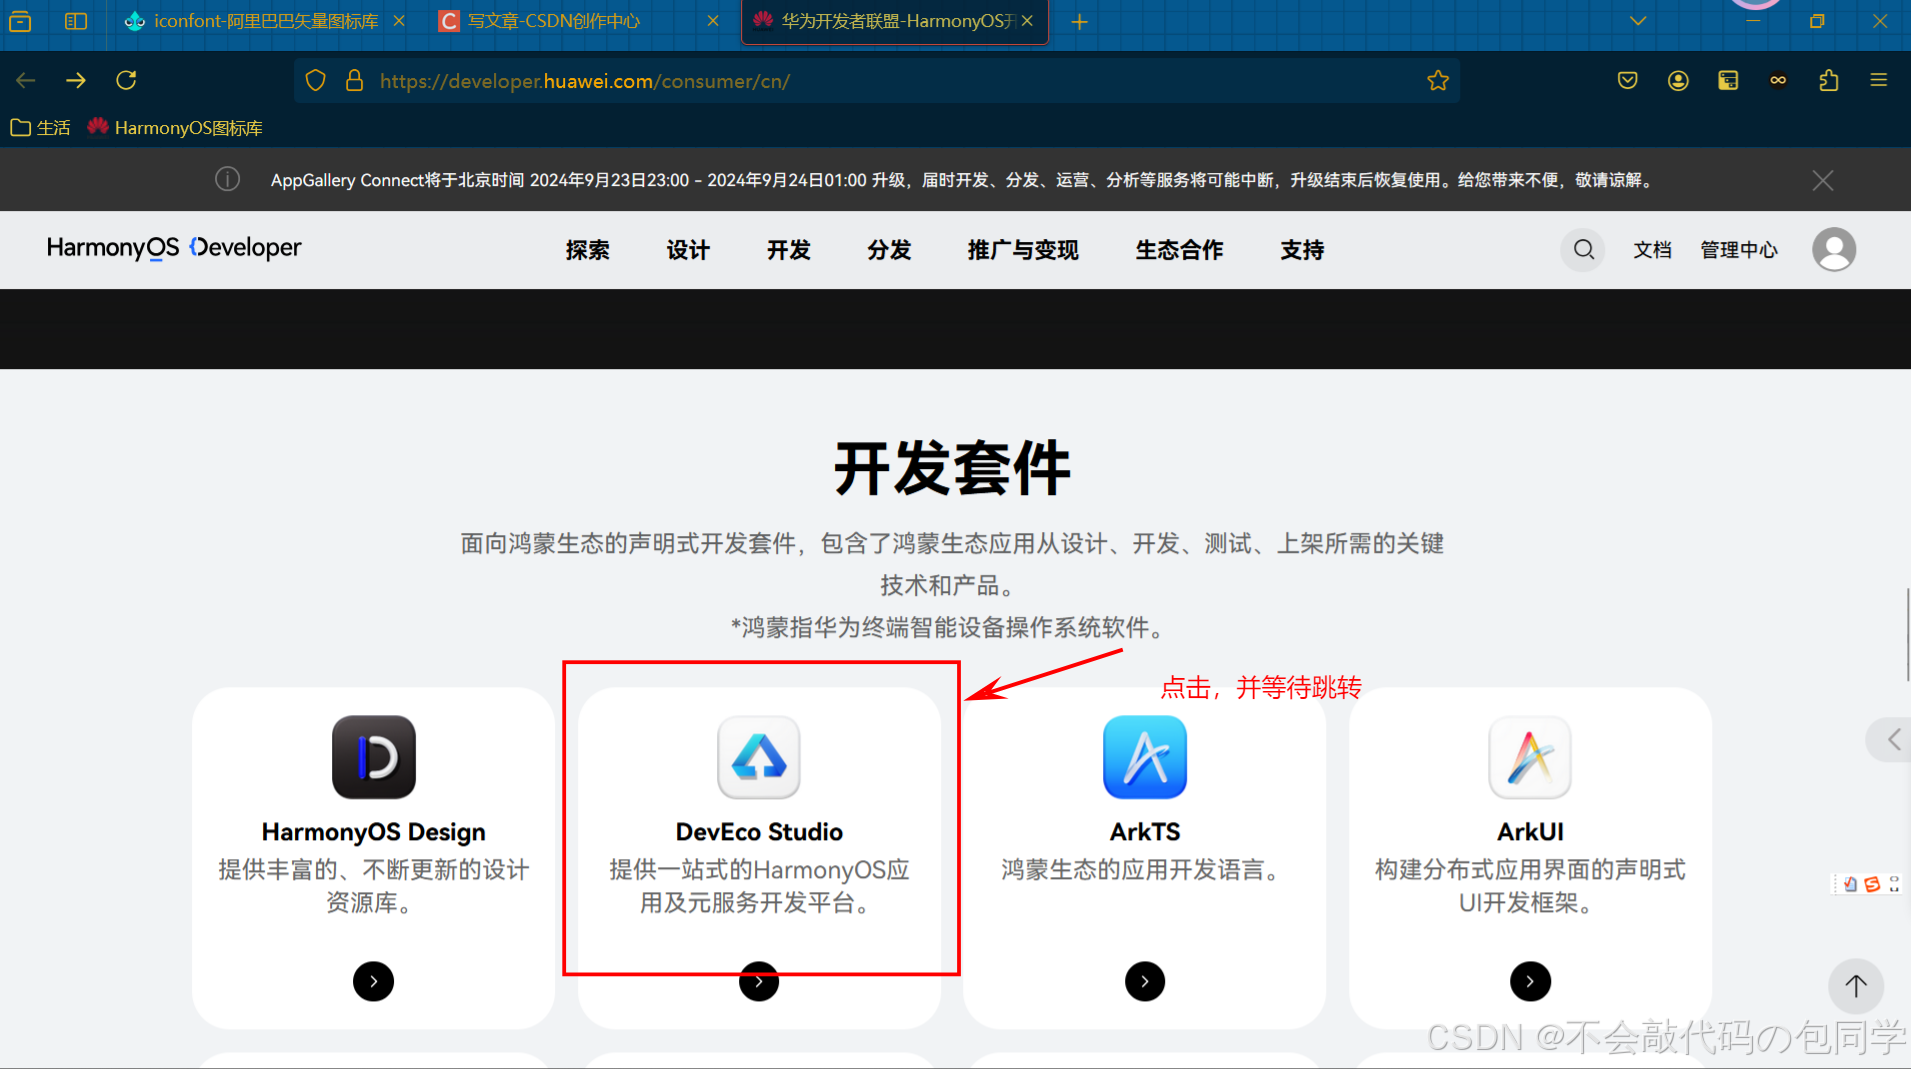Click the page vertical scrollbar
1911x1069 pixels.
click(x=1907, y=635)
